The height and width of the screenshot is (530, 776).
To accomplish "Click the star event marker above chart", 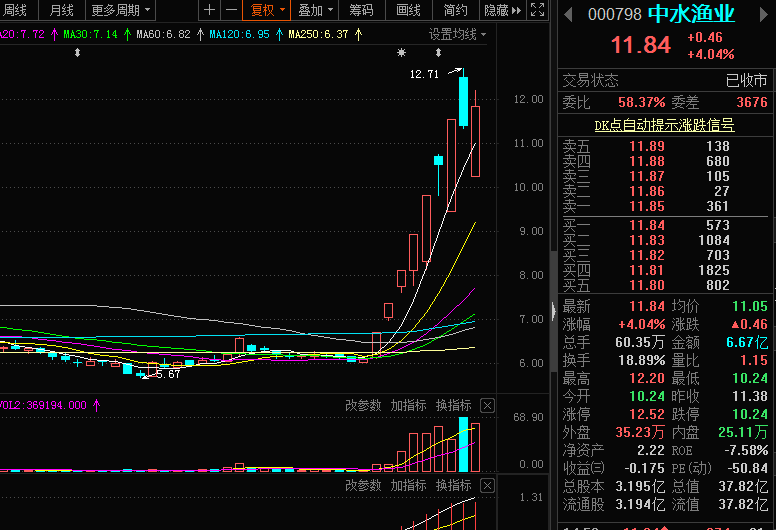I will 401,52.
